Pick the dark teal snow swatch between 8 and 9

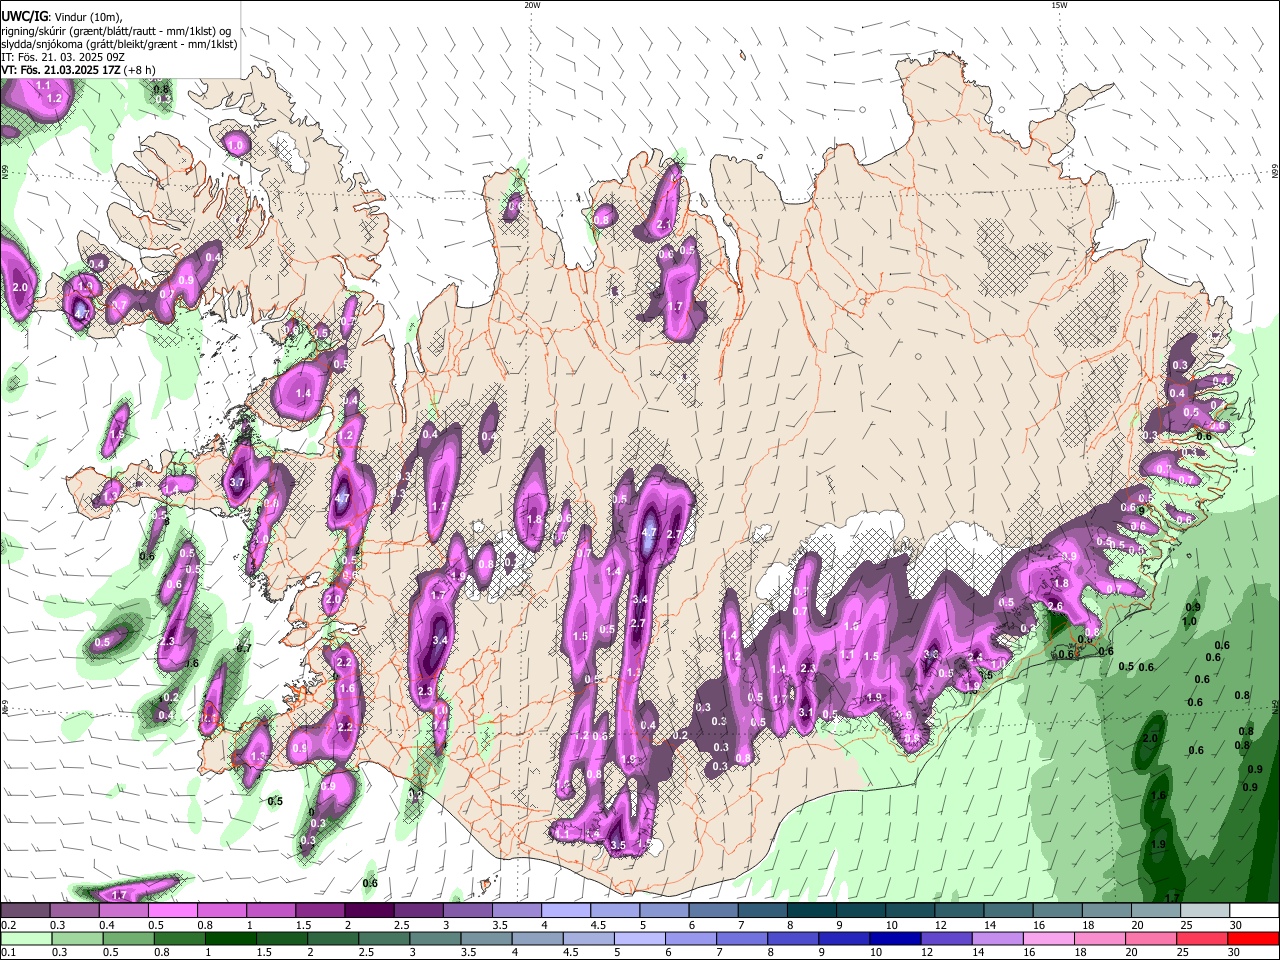812,911
